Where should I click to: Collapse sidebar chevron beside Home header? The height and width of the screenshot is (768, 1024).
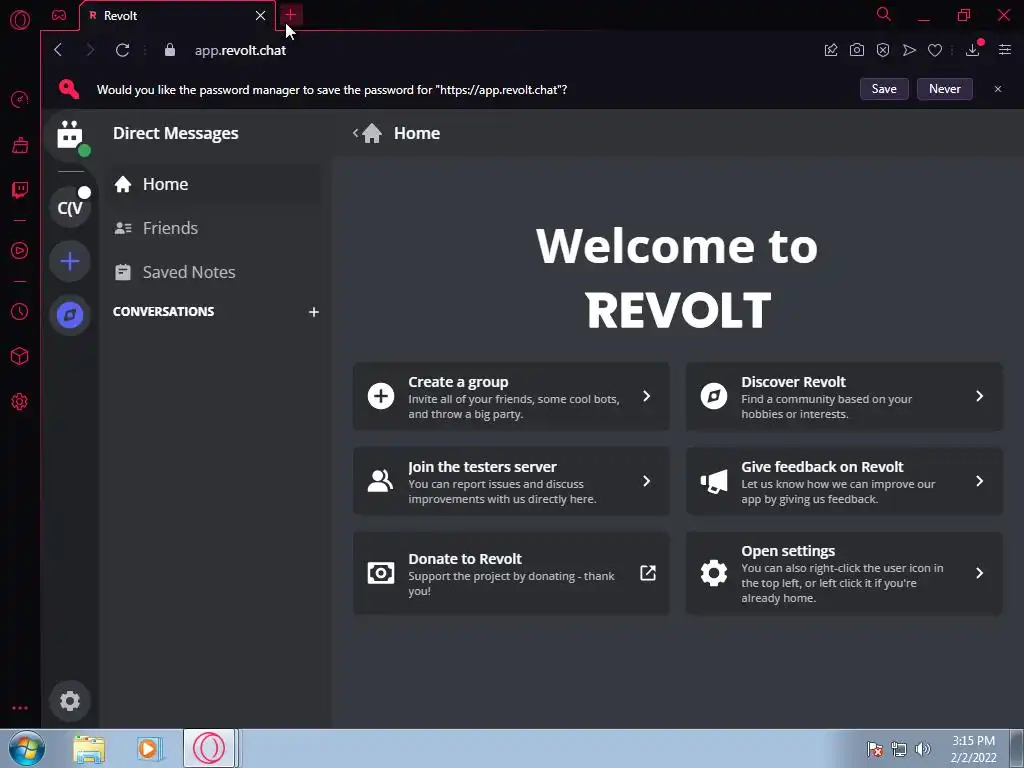pos(356,133)
